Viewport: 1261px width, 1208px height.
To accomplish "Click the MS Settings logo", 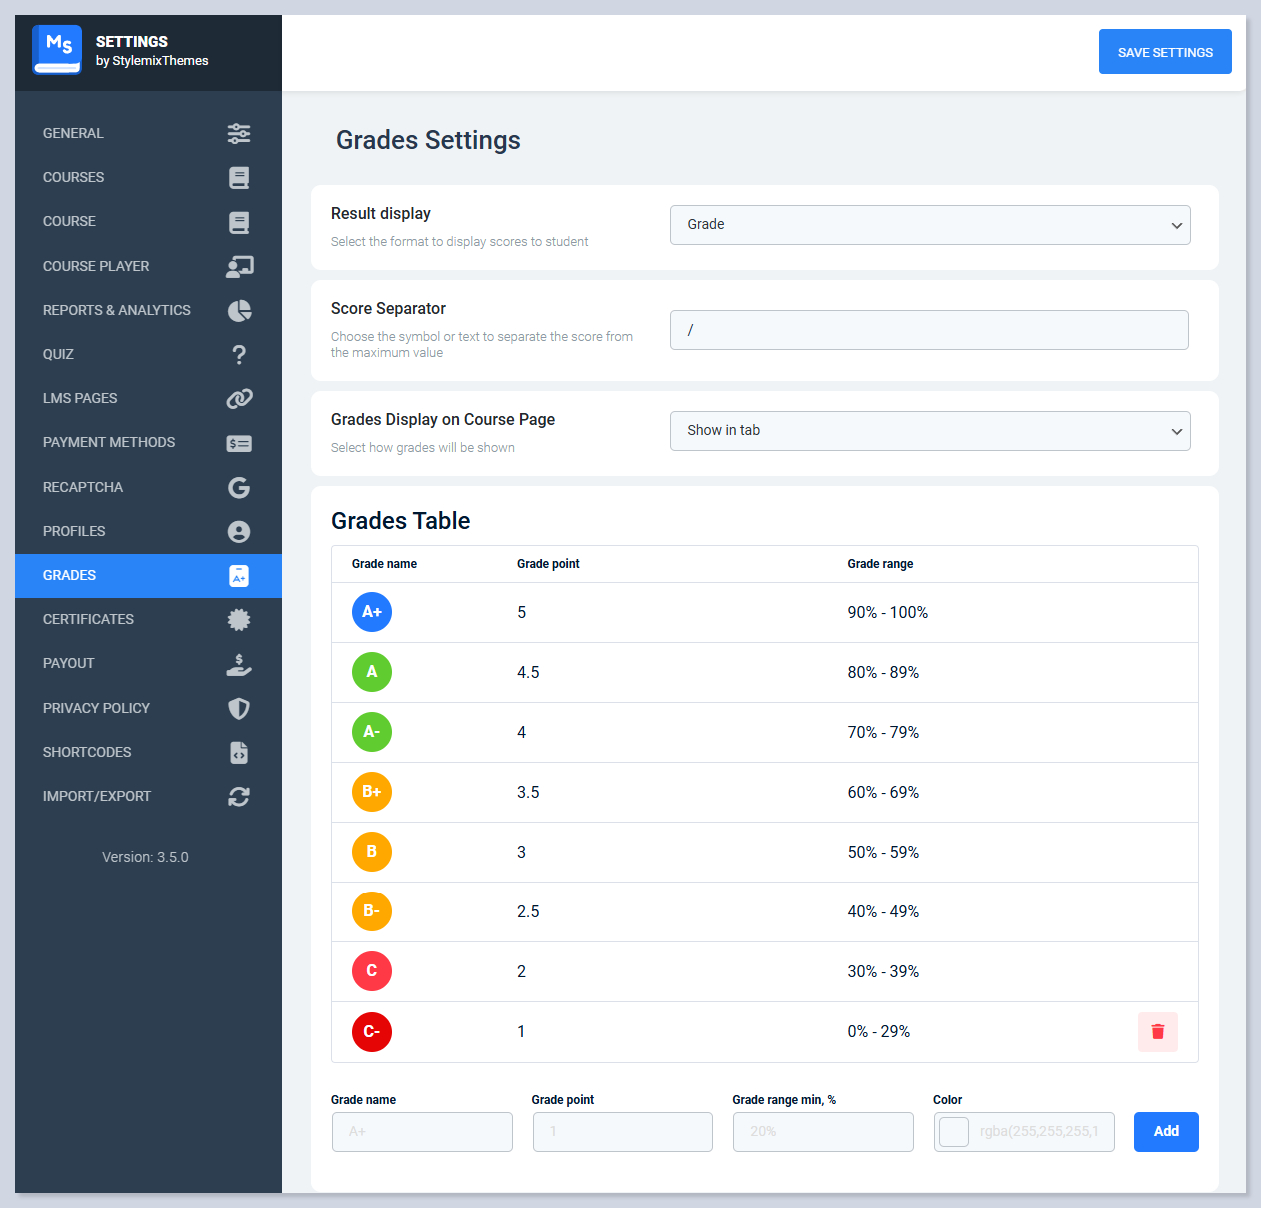I will pyautogui.click(x=57, y=50).
